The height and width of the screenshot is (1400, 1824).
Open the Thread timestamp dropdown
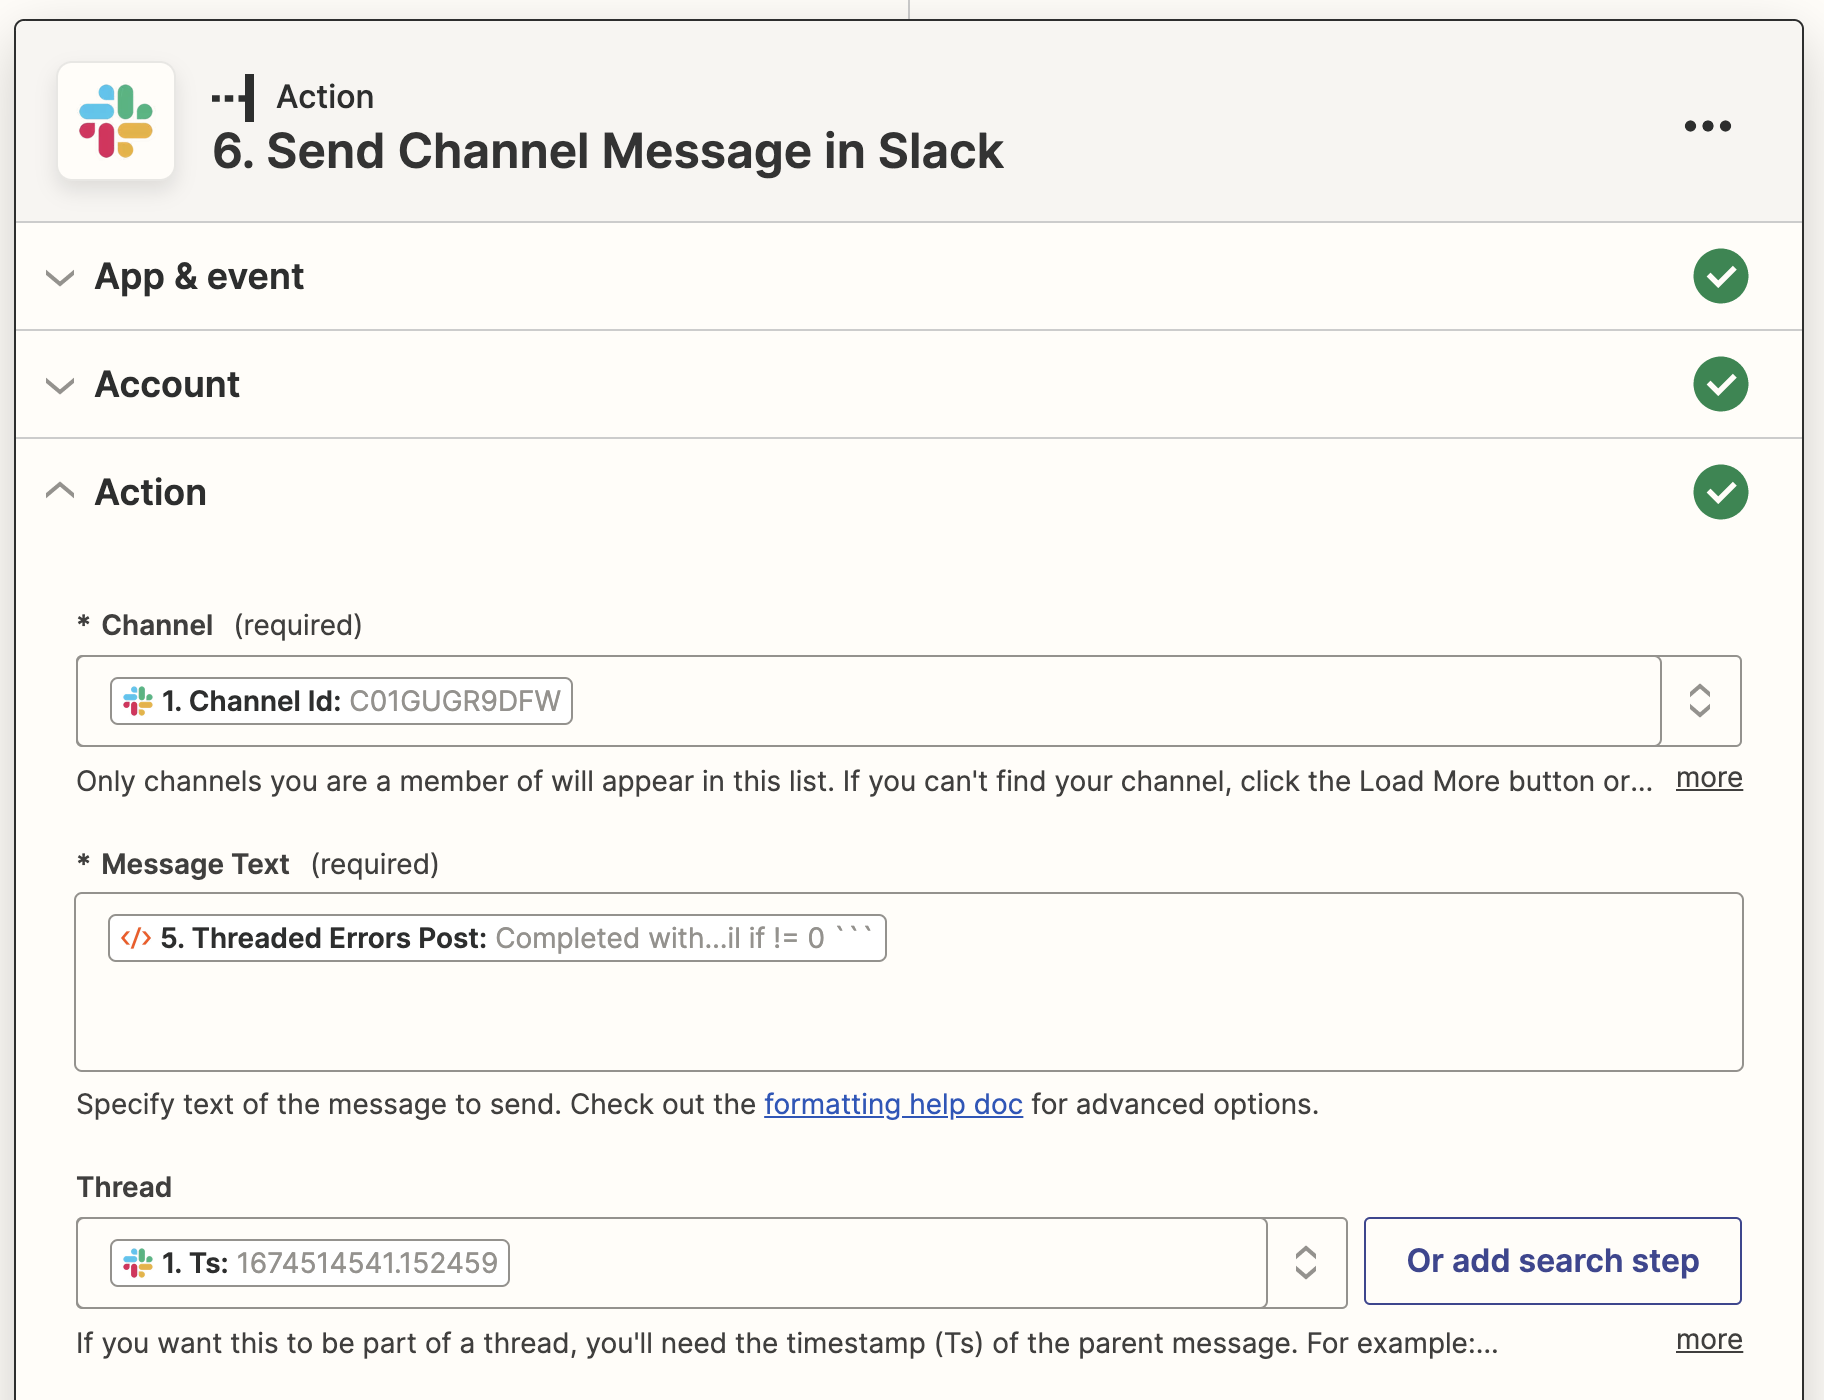coord(1306,1263)
